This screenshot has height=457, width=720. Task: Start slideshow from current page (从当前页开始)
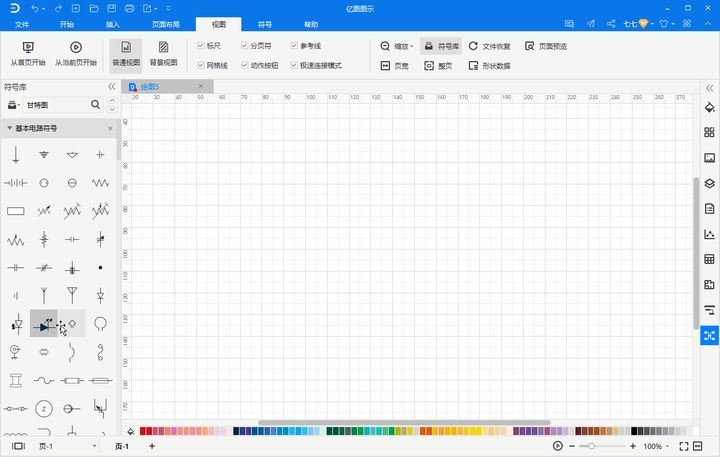click(76, 54)
